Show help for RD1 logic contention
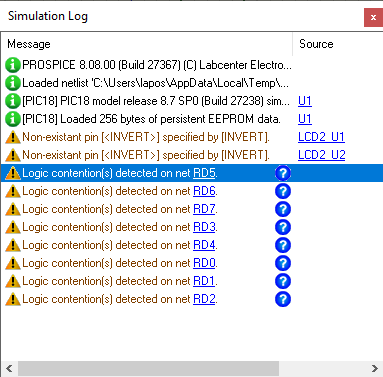This screenshot has width=383, height=377. pos(283,281)
